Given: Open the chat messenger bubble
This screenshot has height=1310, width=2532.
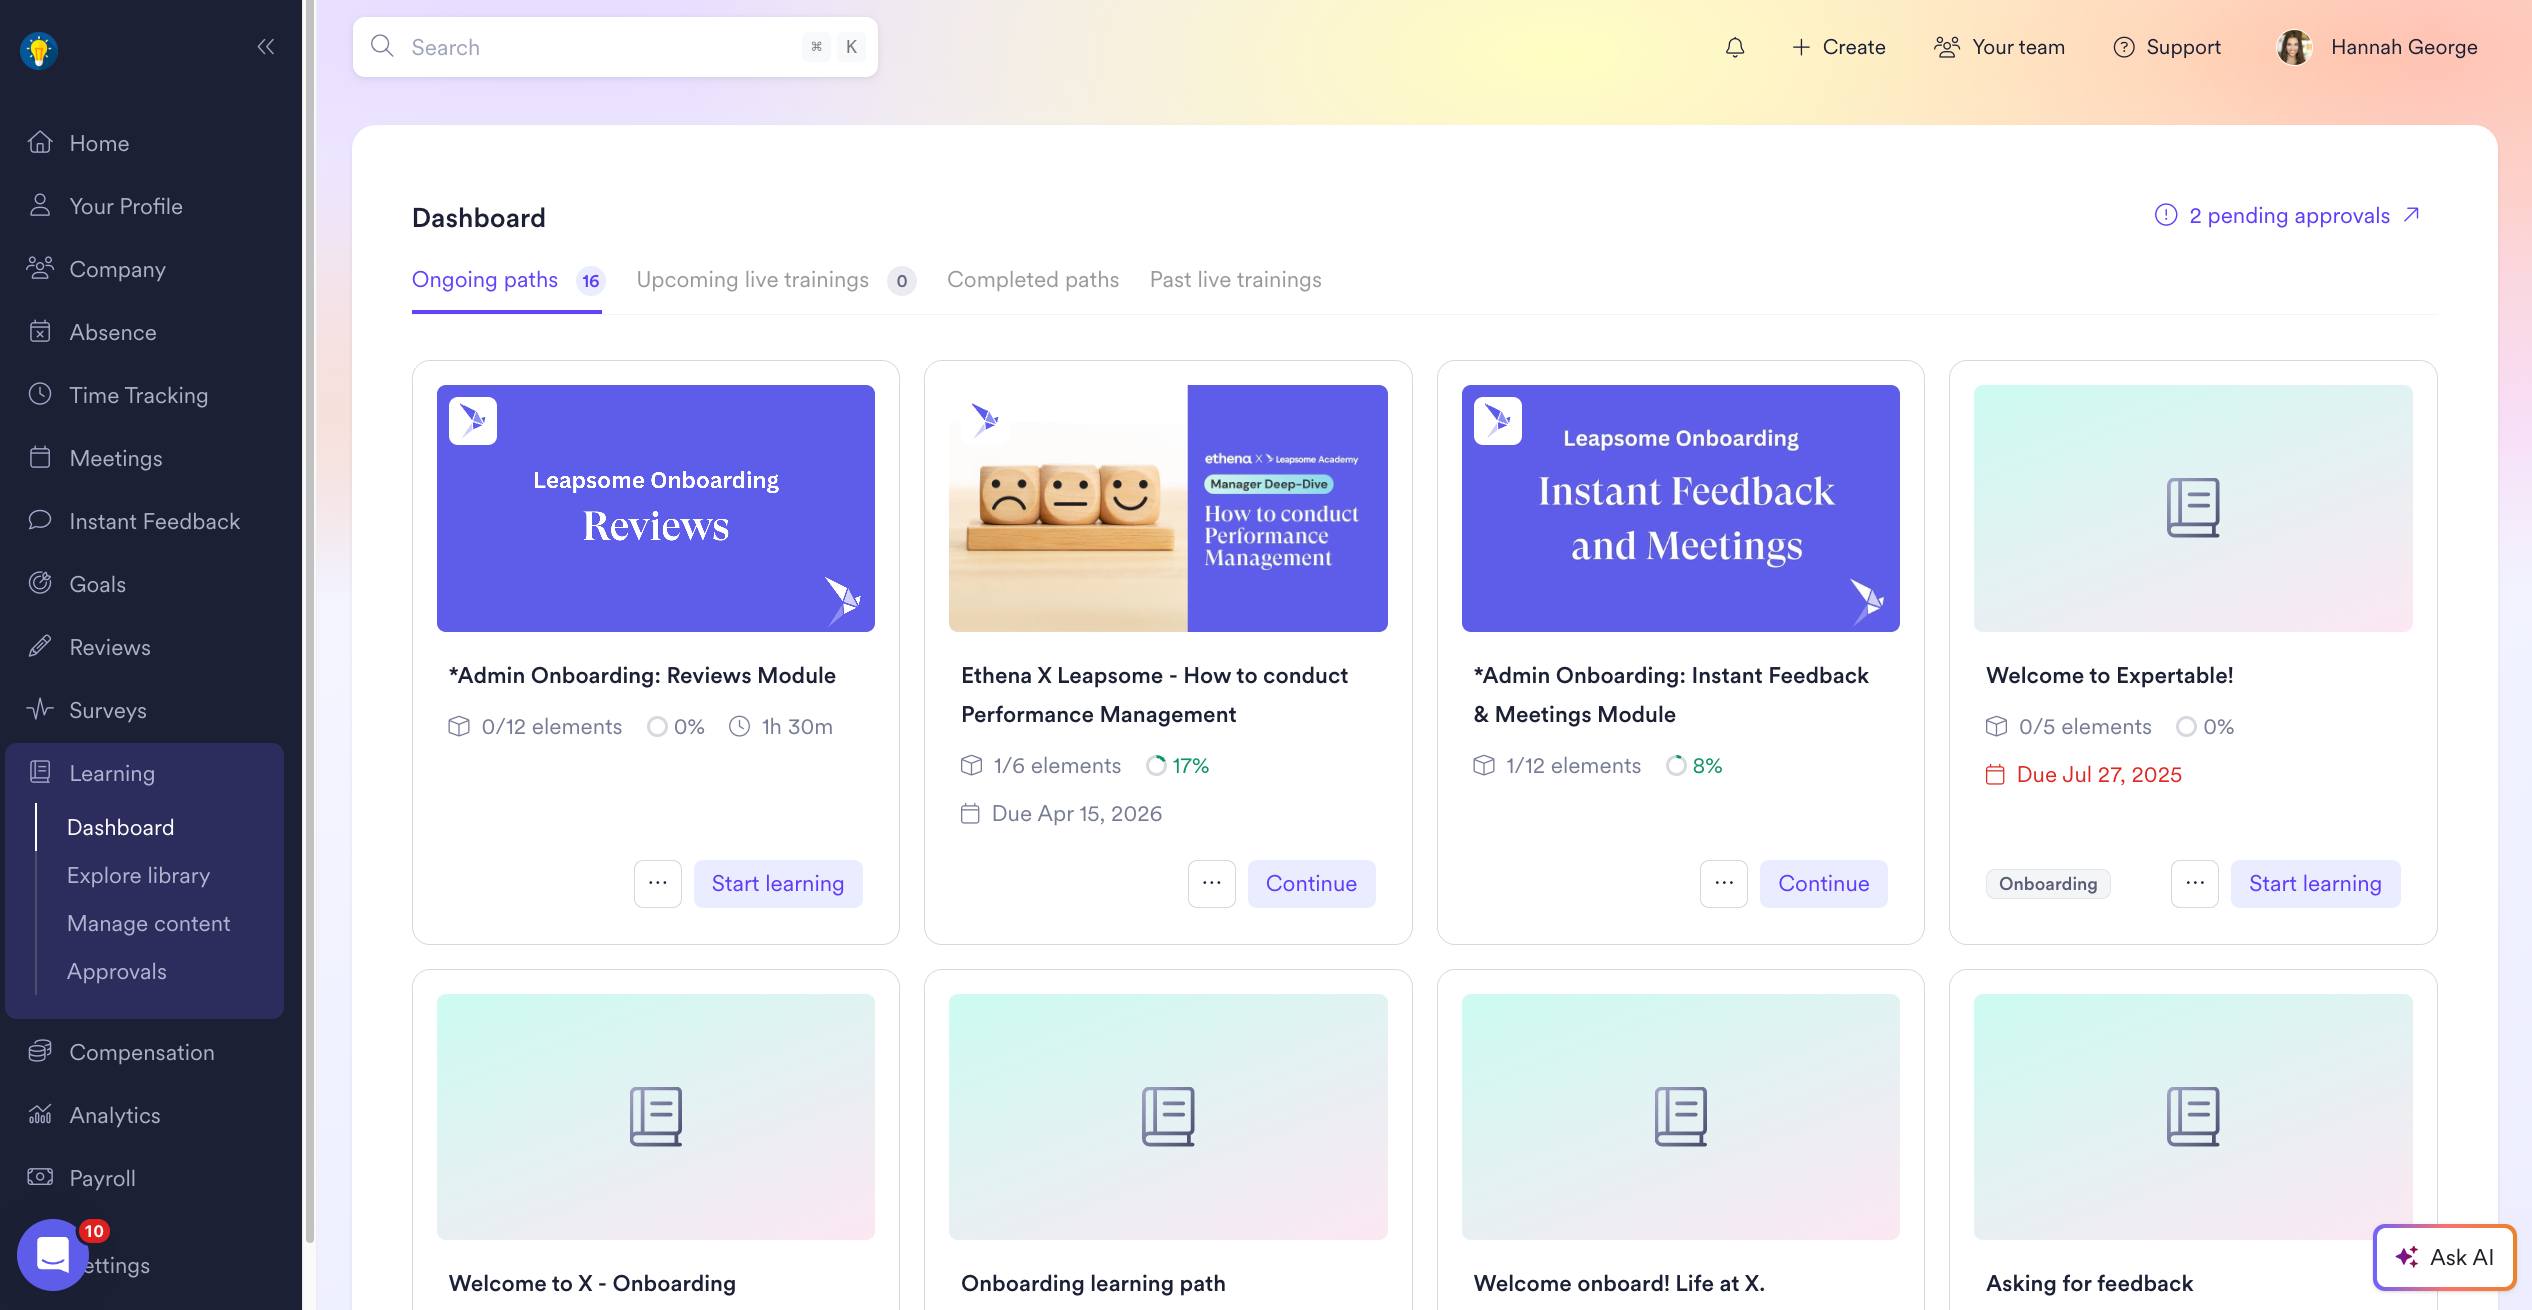Looking at the screenshot, I should (x=52, y=1254).
